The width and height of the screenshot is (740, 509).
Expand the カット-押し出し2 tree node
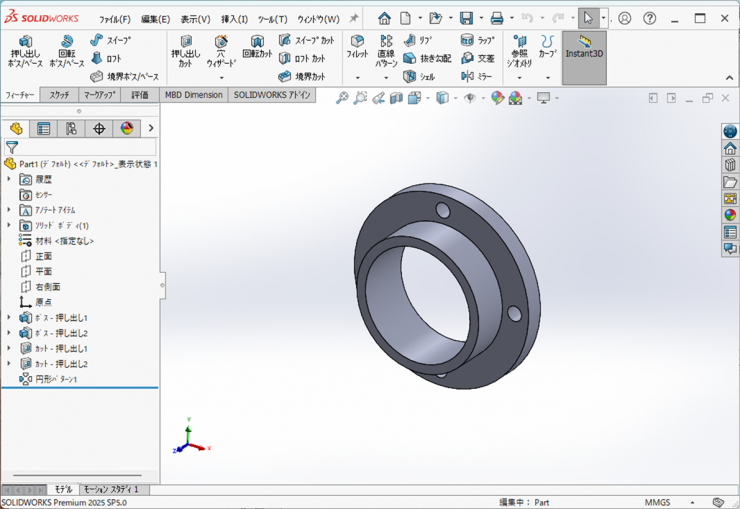point(9,364)
